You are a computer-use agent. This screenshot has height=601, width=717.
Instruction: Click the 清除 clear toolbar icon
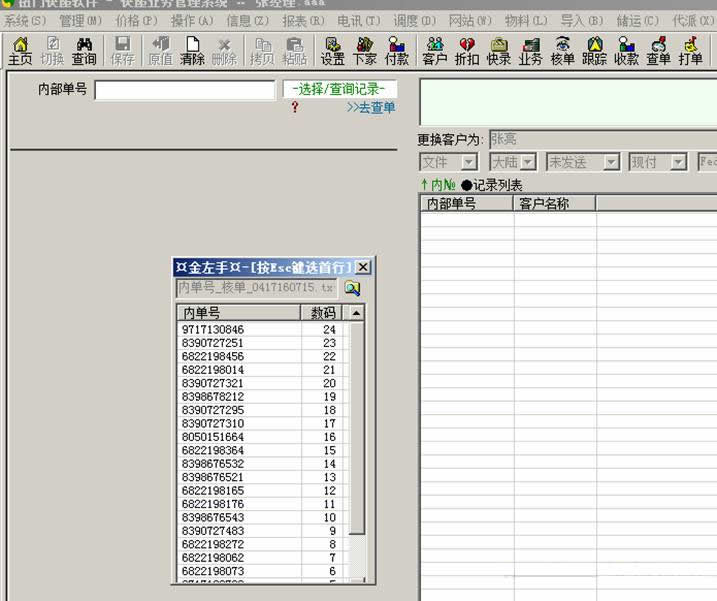[192, 51]
